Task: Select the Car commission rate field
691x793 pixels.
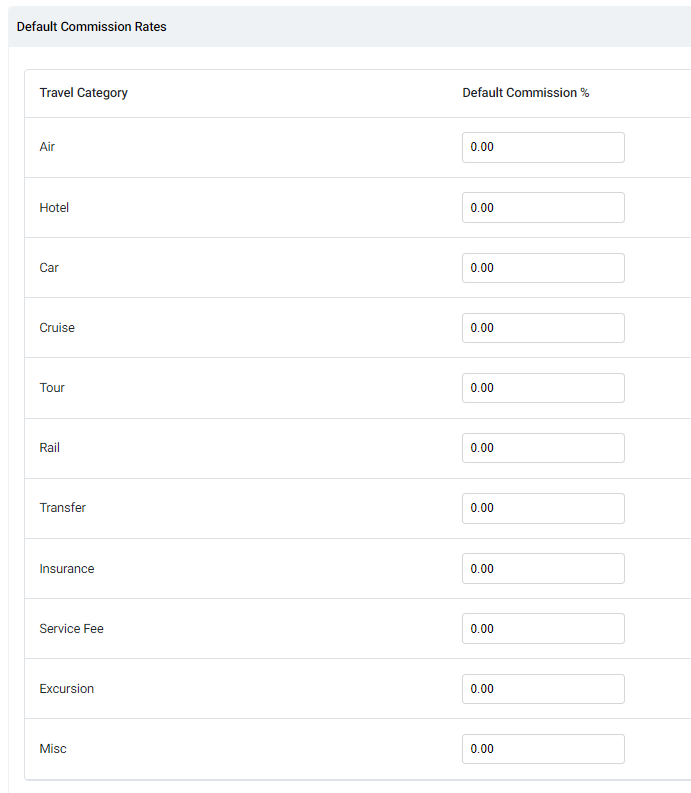Action: 543,268
